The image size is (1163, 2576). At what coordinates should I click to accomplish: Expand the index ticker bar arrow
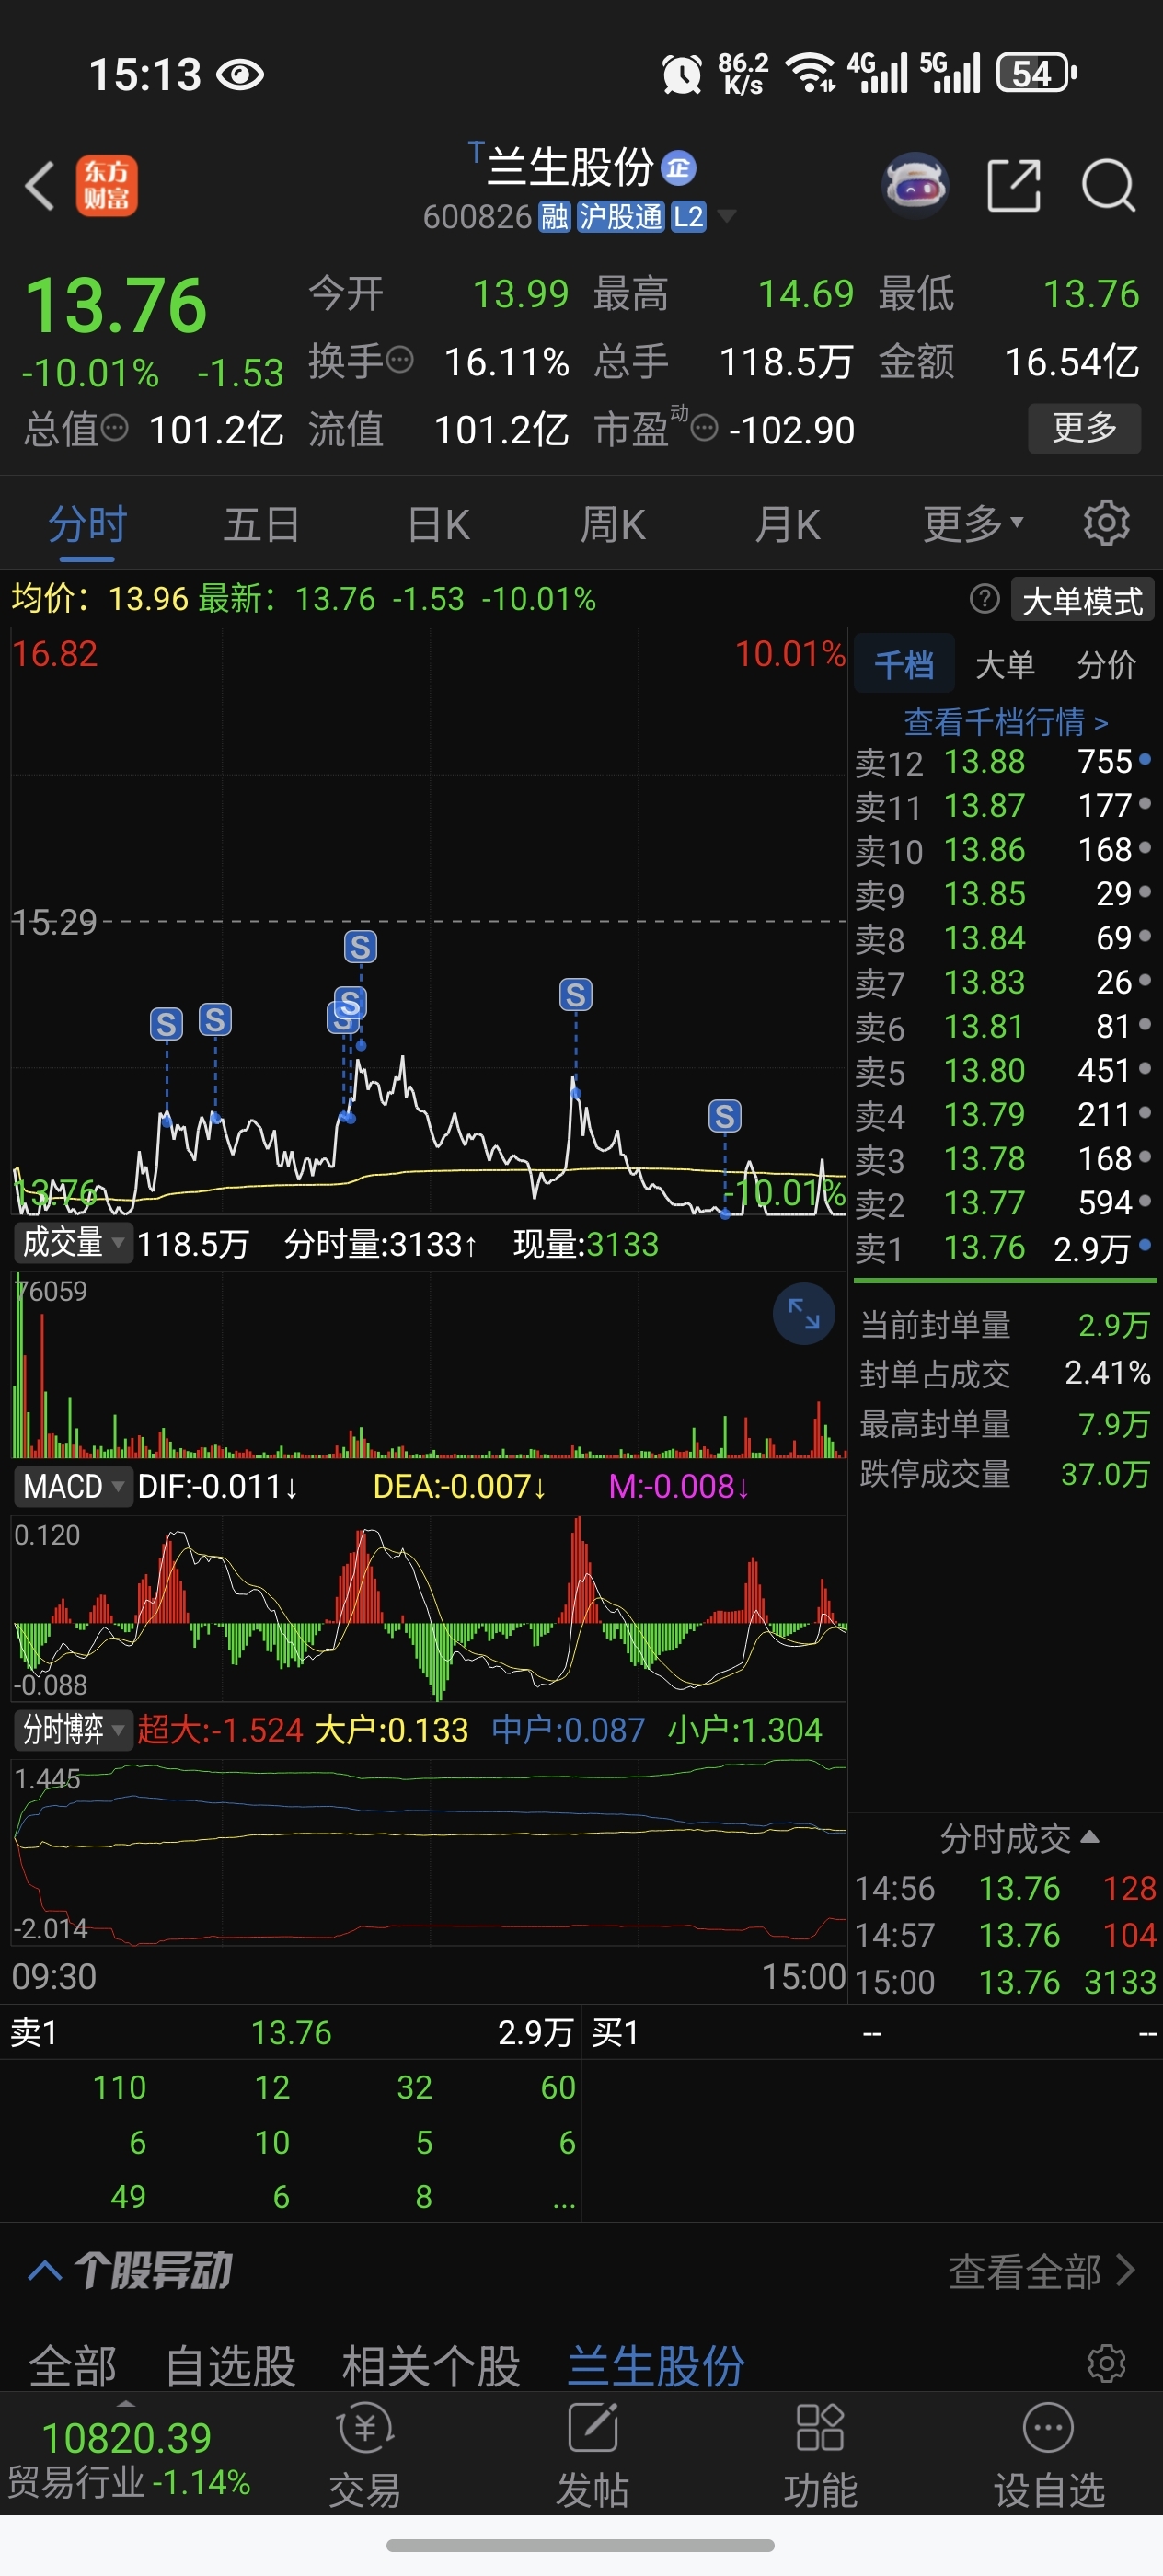pos(125,2402)
